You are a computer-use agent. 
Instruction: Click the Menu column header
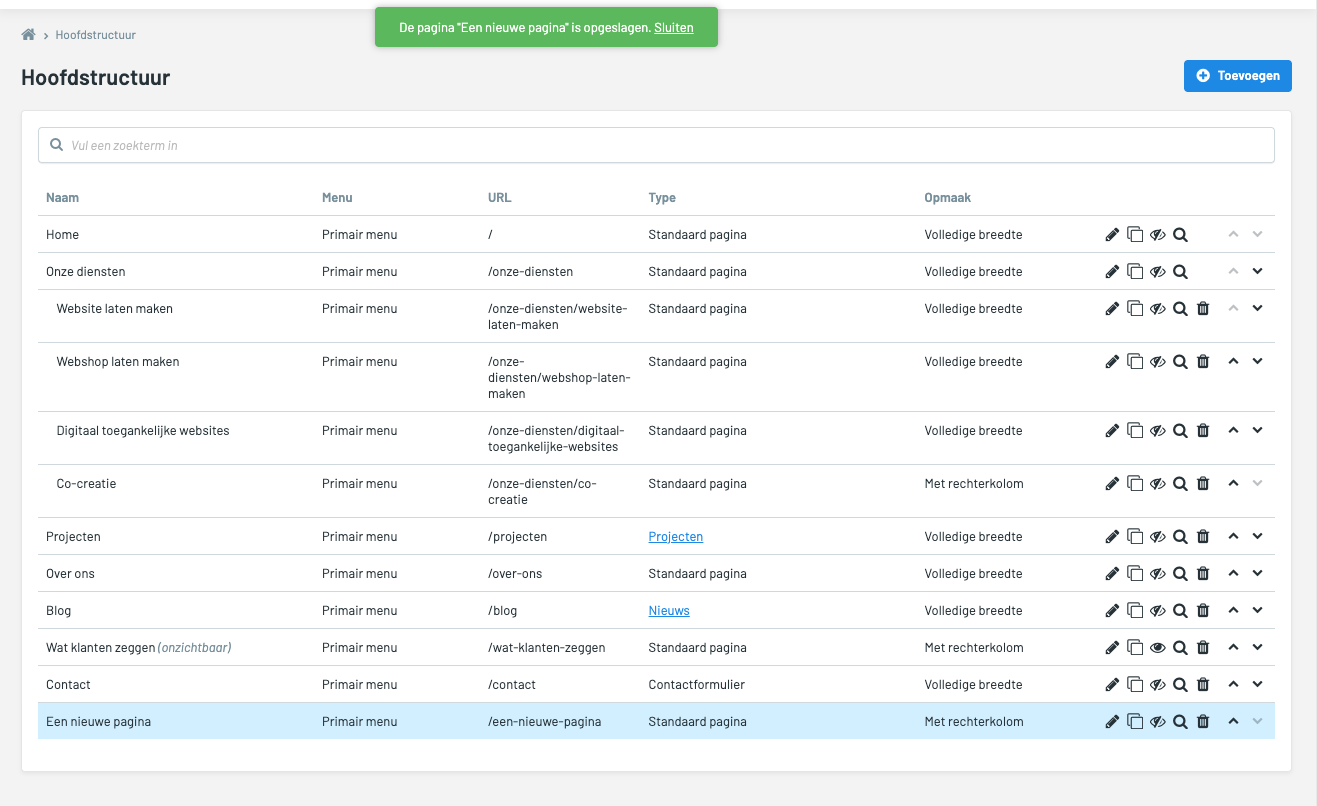pyautogui.click(x=337, y=198)
